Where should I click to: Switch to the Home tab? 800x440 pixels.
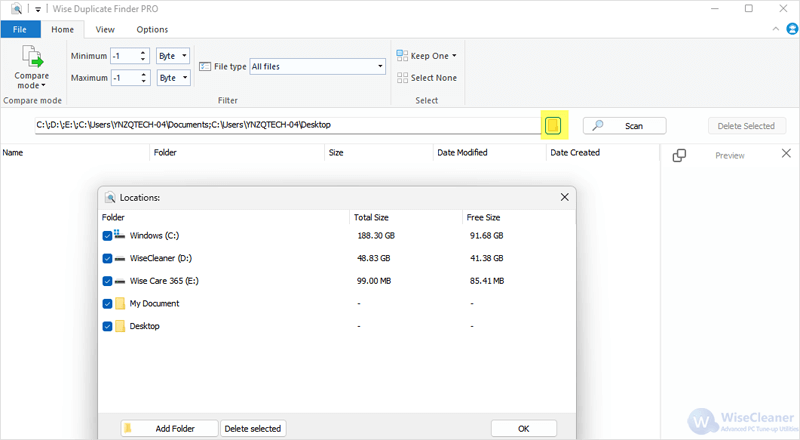pyautogui.click(x=62, y=30)
